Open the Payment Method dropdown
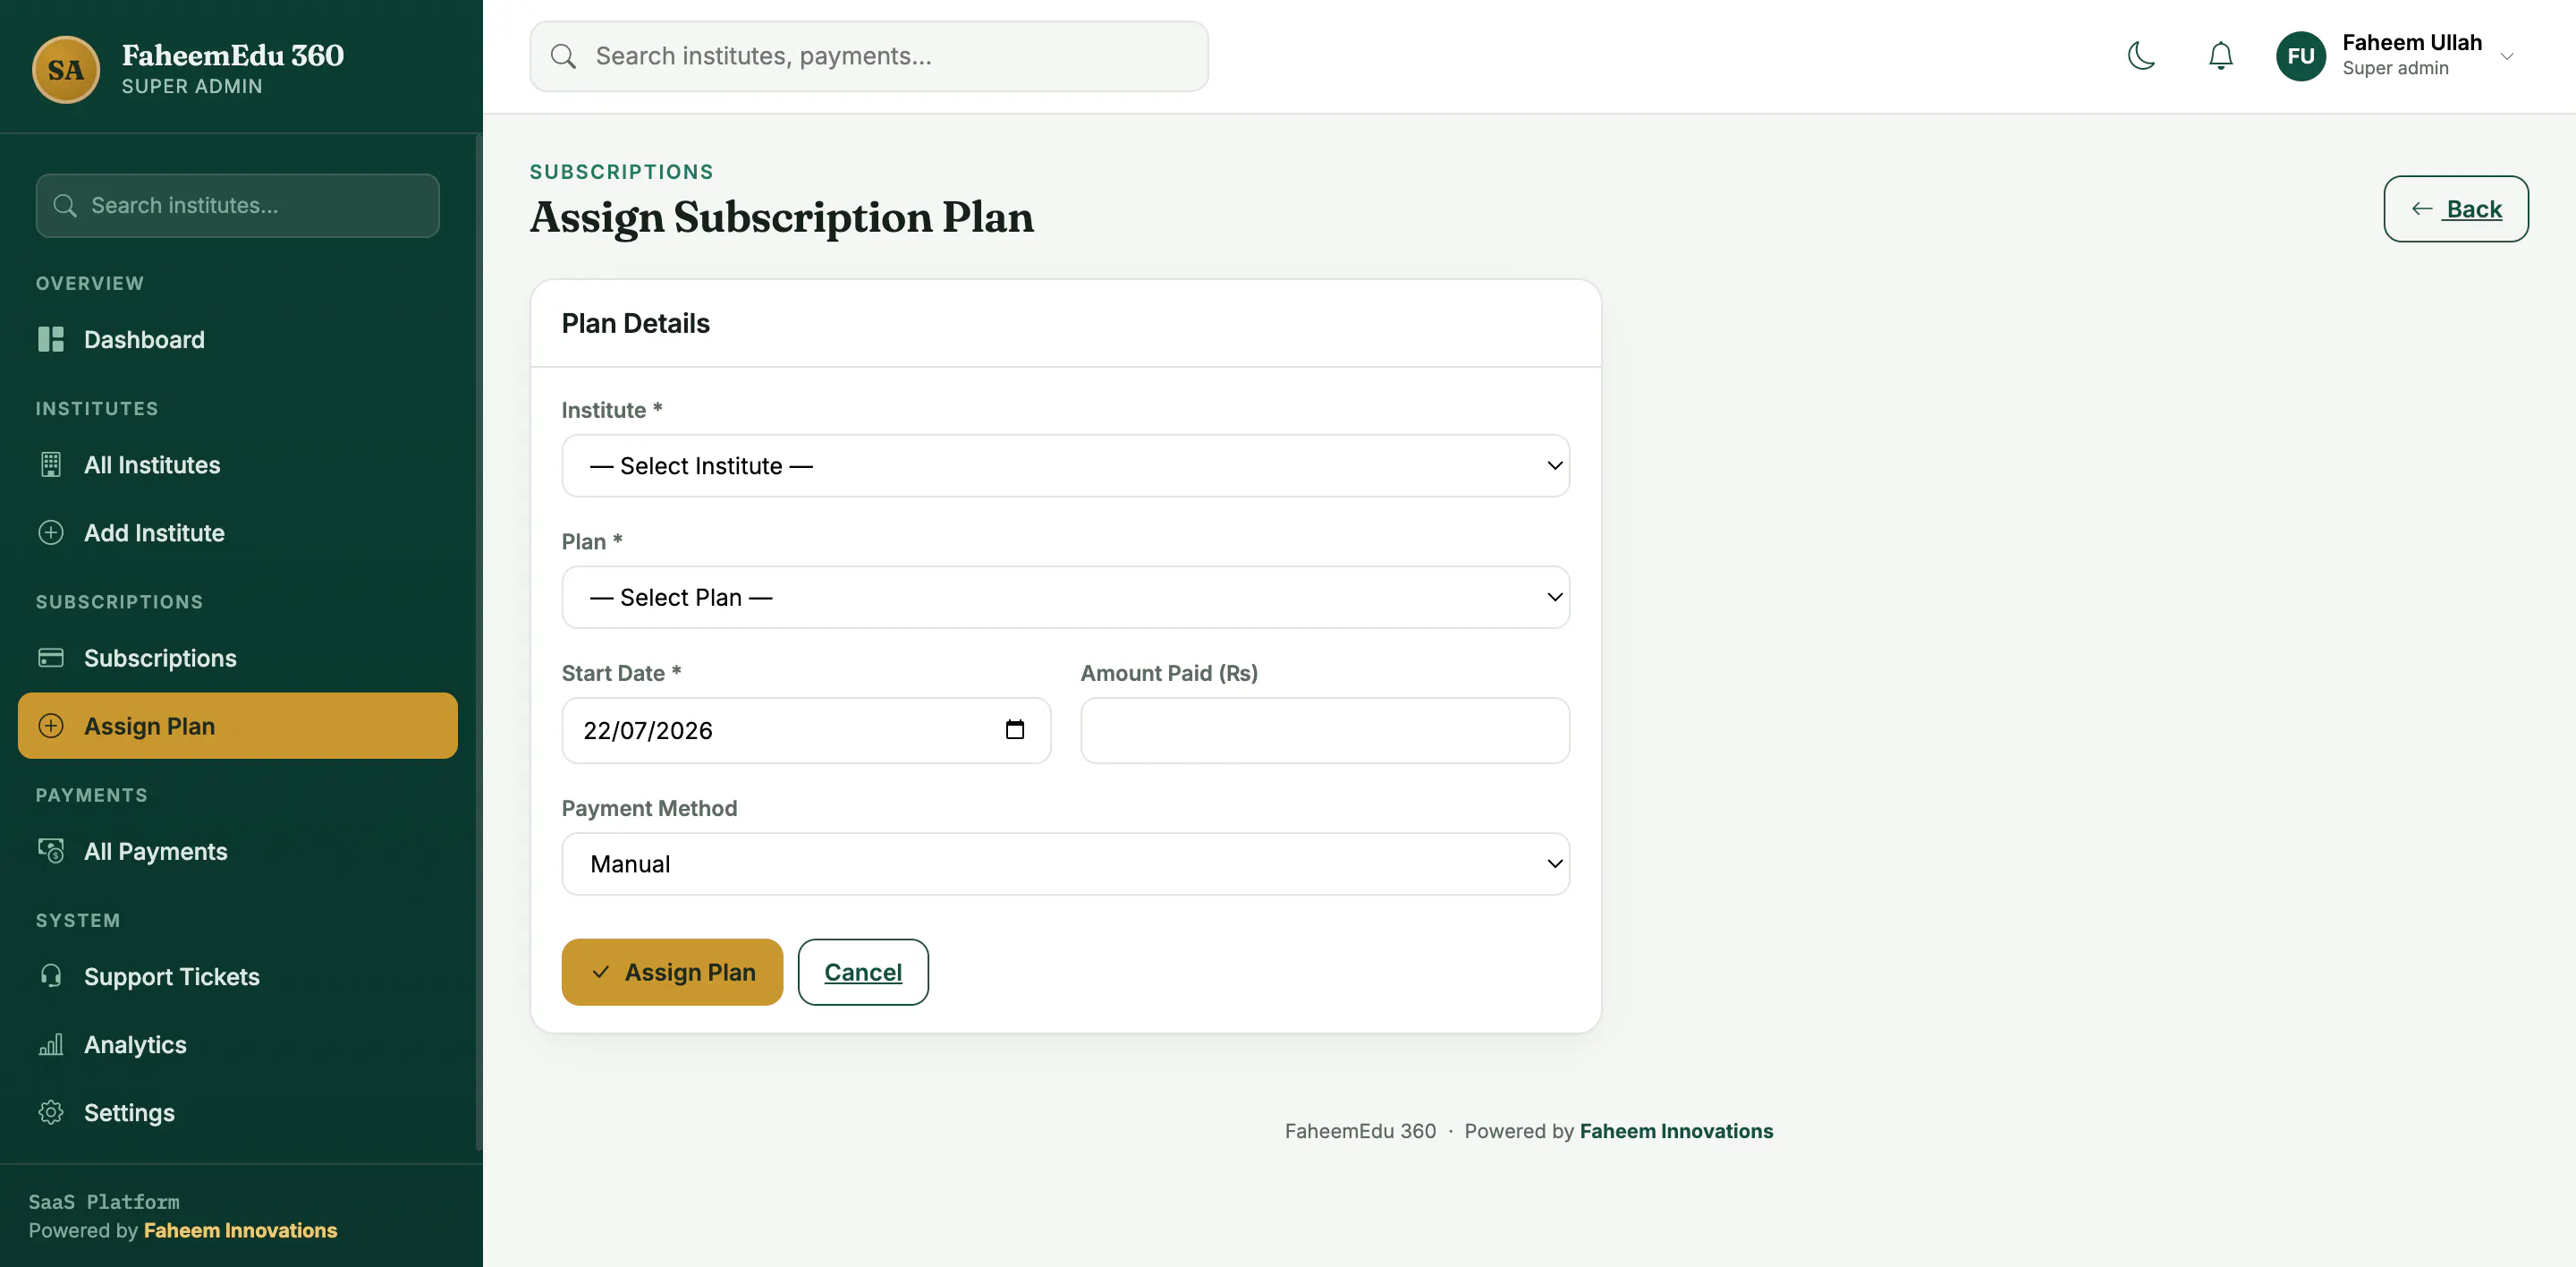The height and width of the screenshot is (1267, 2576). point(1065,864)
